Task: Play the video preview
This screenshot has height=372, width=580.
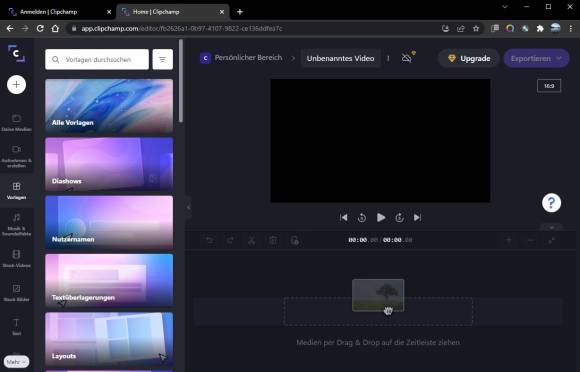Action: pyautogui.click(x=381, y=217)
